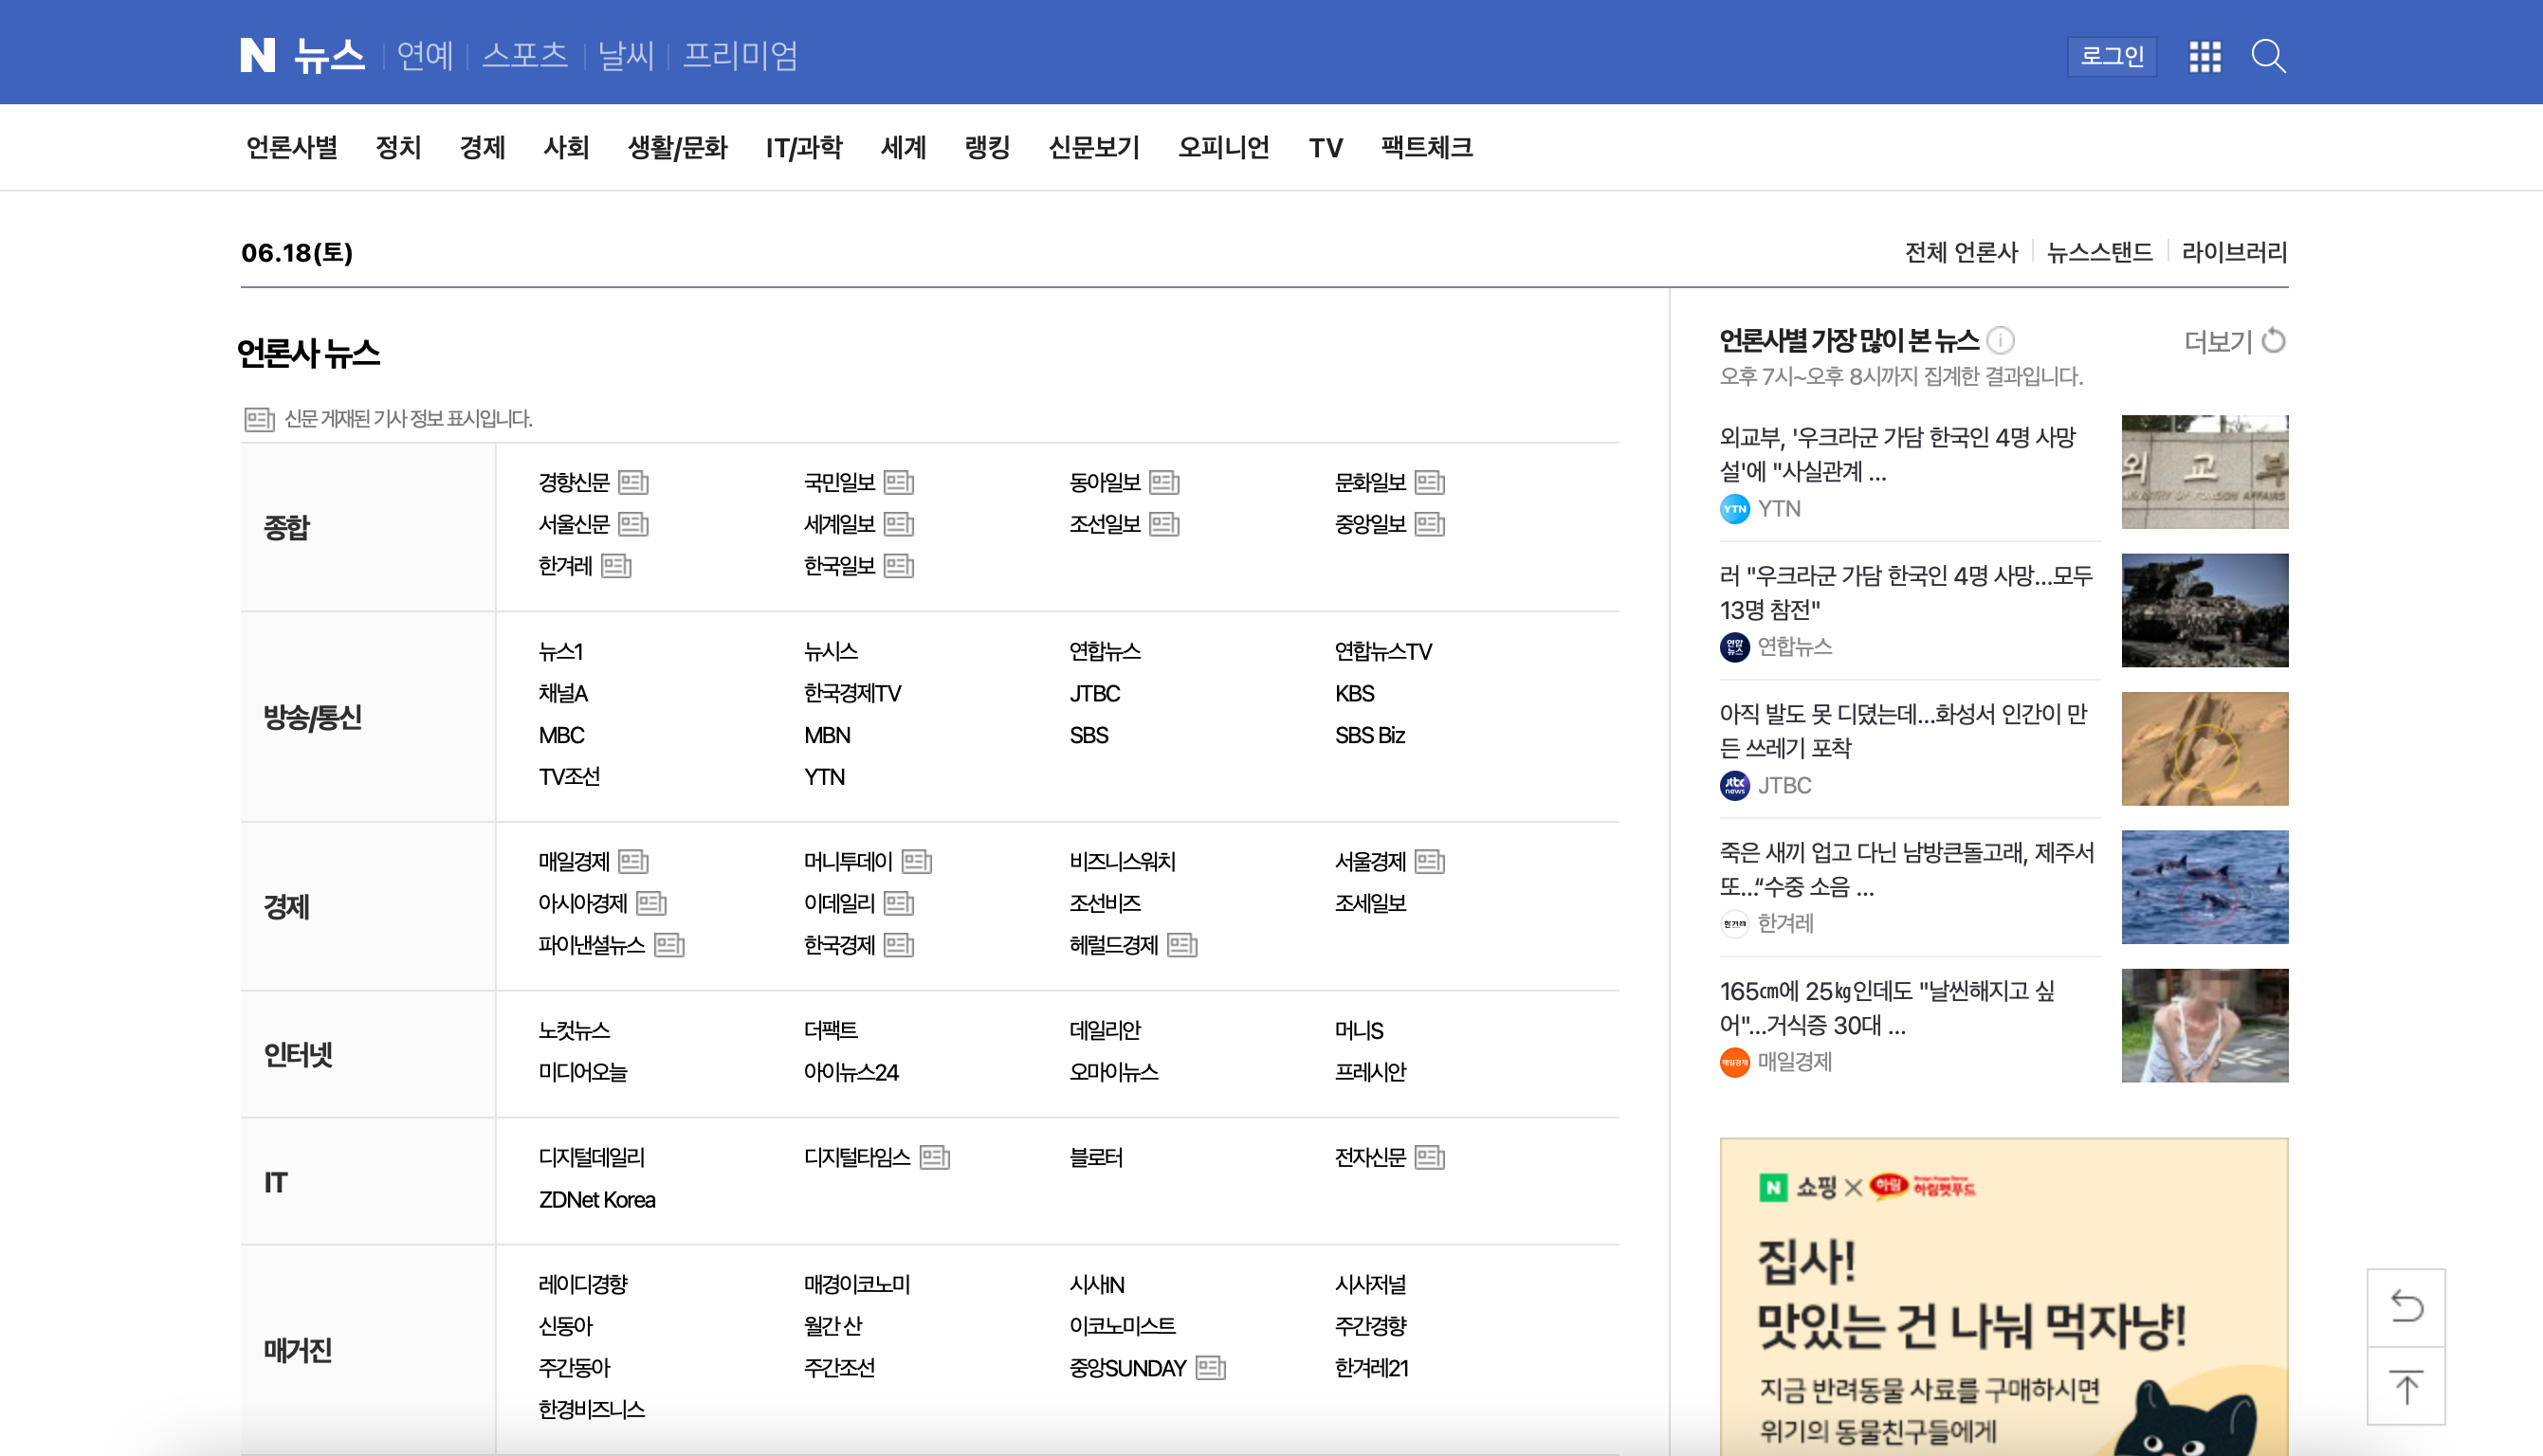Viewport: 2543px width, 1456px height.
Task: Open headline about 남방큰돌고래 제주서
Action: pyautogui.click(x=1907, y=870)
